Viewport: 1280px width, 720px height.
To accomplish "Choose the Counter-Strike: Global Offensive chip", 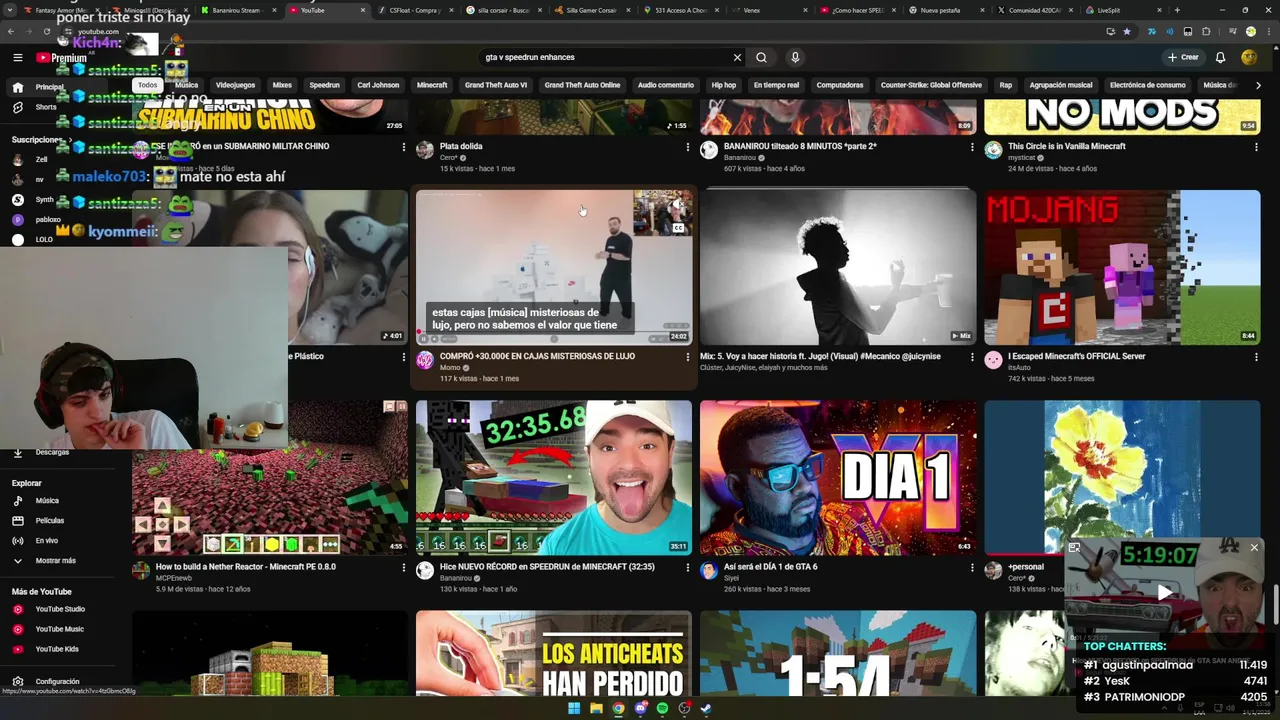I will point(931,85).
